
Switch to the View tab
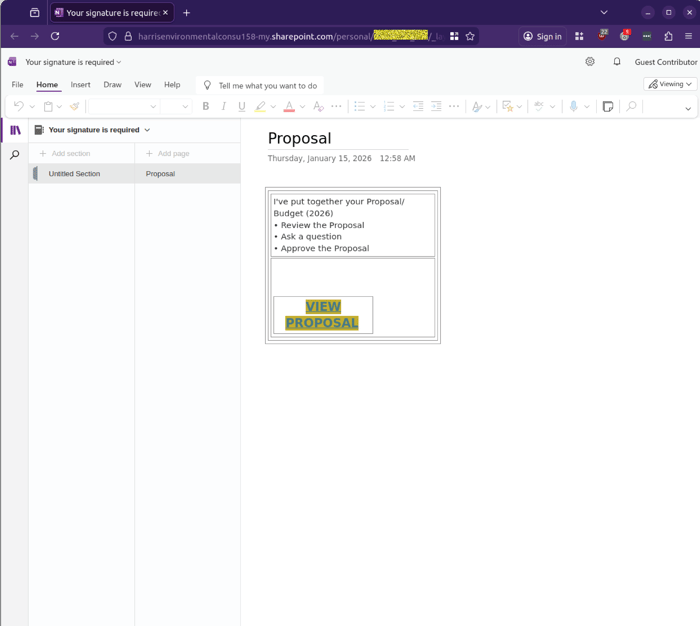pos(143,84)
